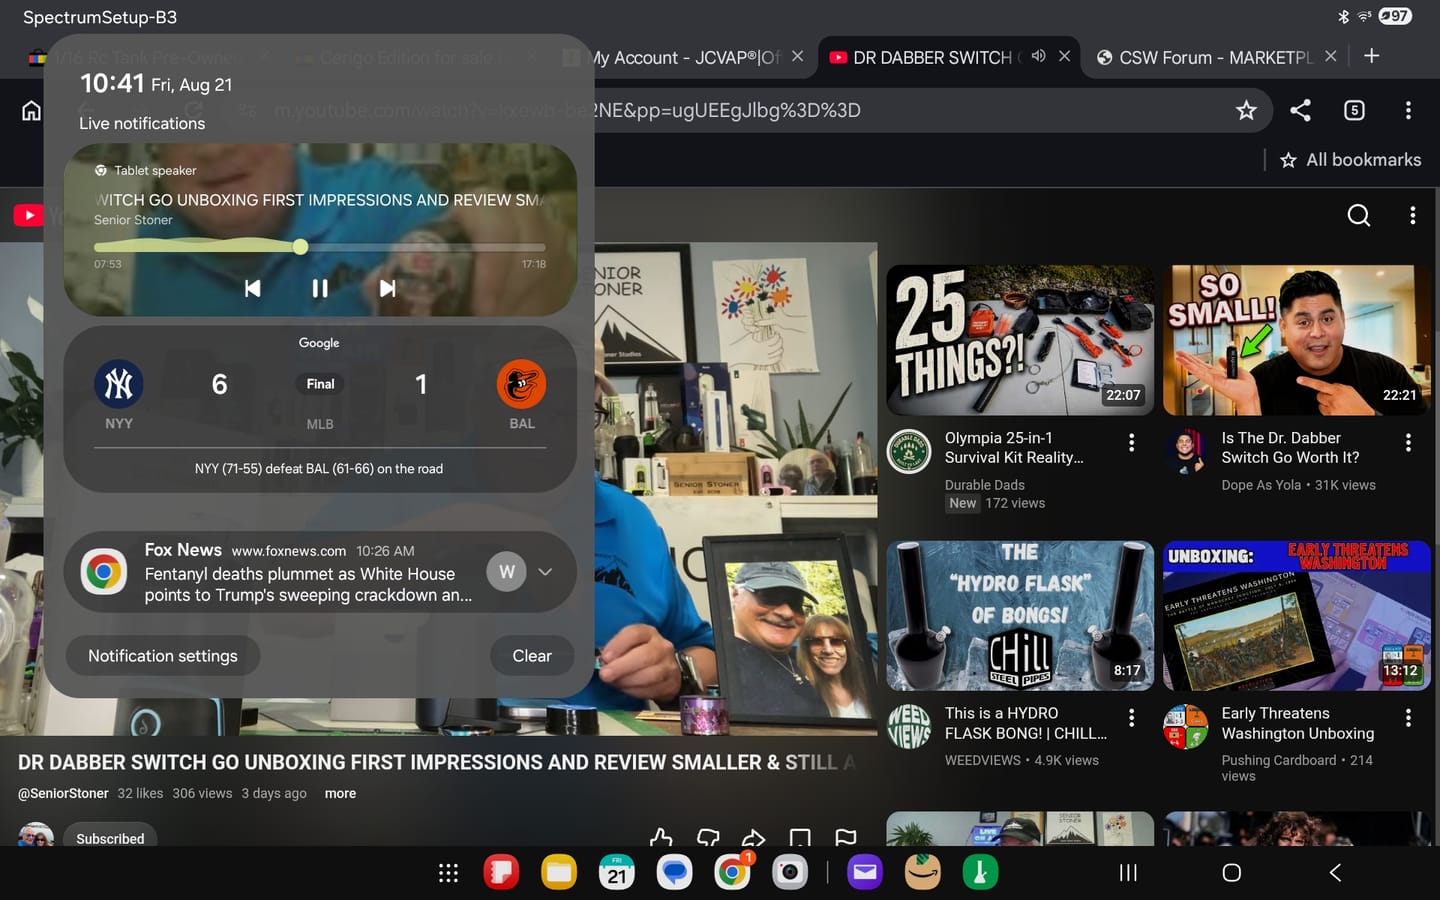The height and width of the screenshot is (900, 1440).
Task: Open the tab switcher showing 5 tabs
Action: tap(1354, 110)
